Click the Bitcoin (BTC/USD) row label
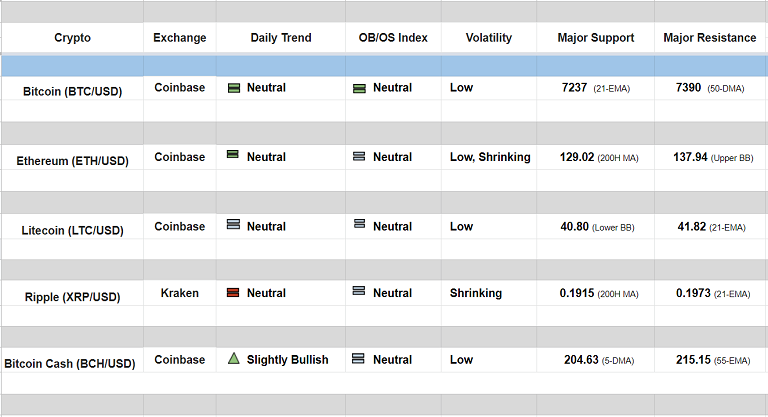768x417 pixels. [73, 91]
